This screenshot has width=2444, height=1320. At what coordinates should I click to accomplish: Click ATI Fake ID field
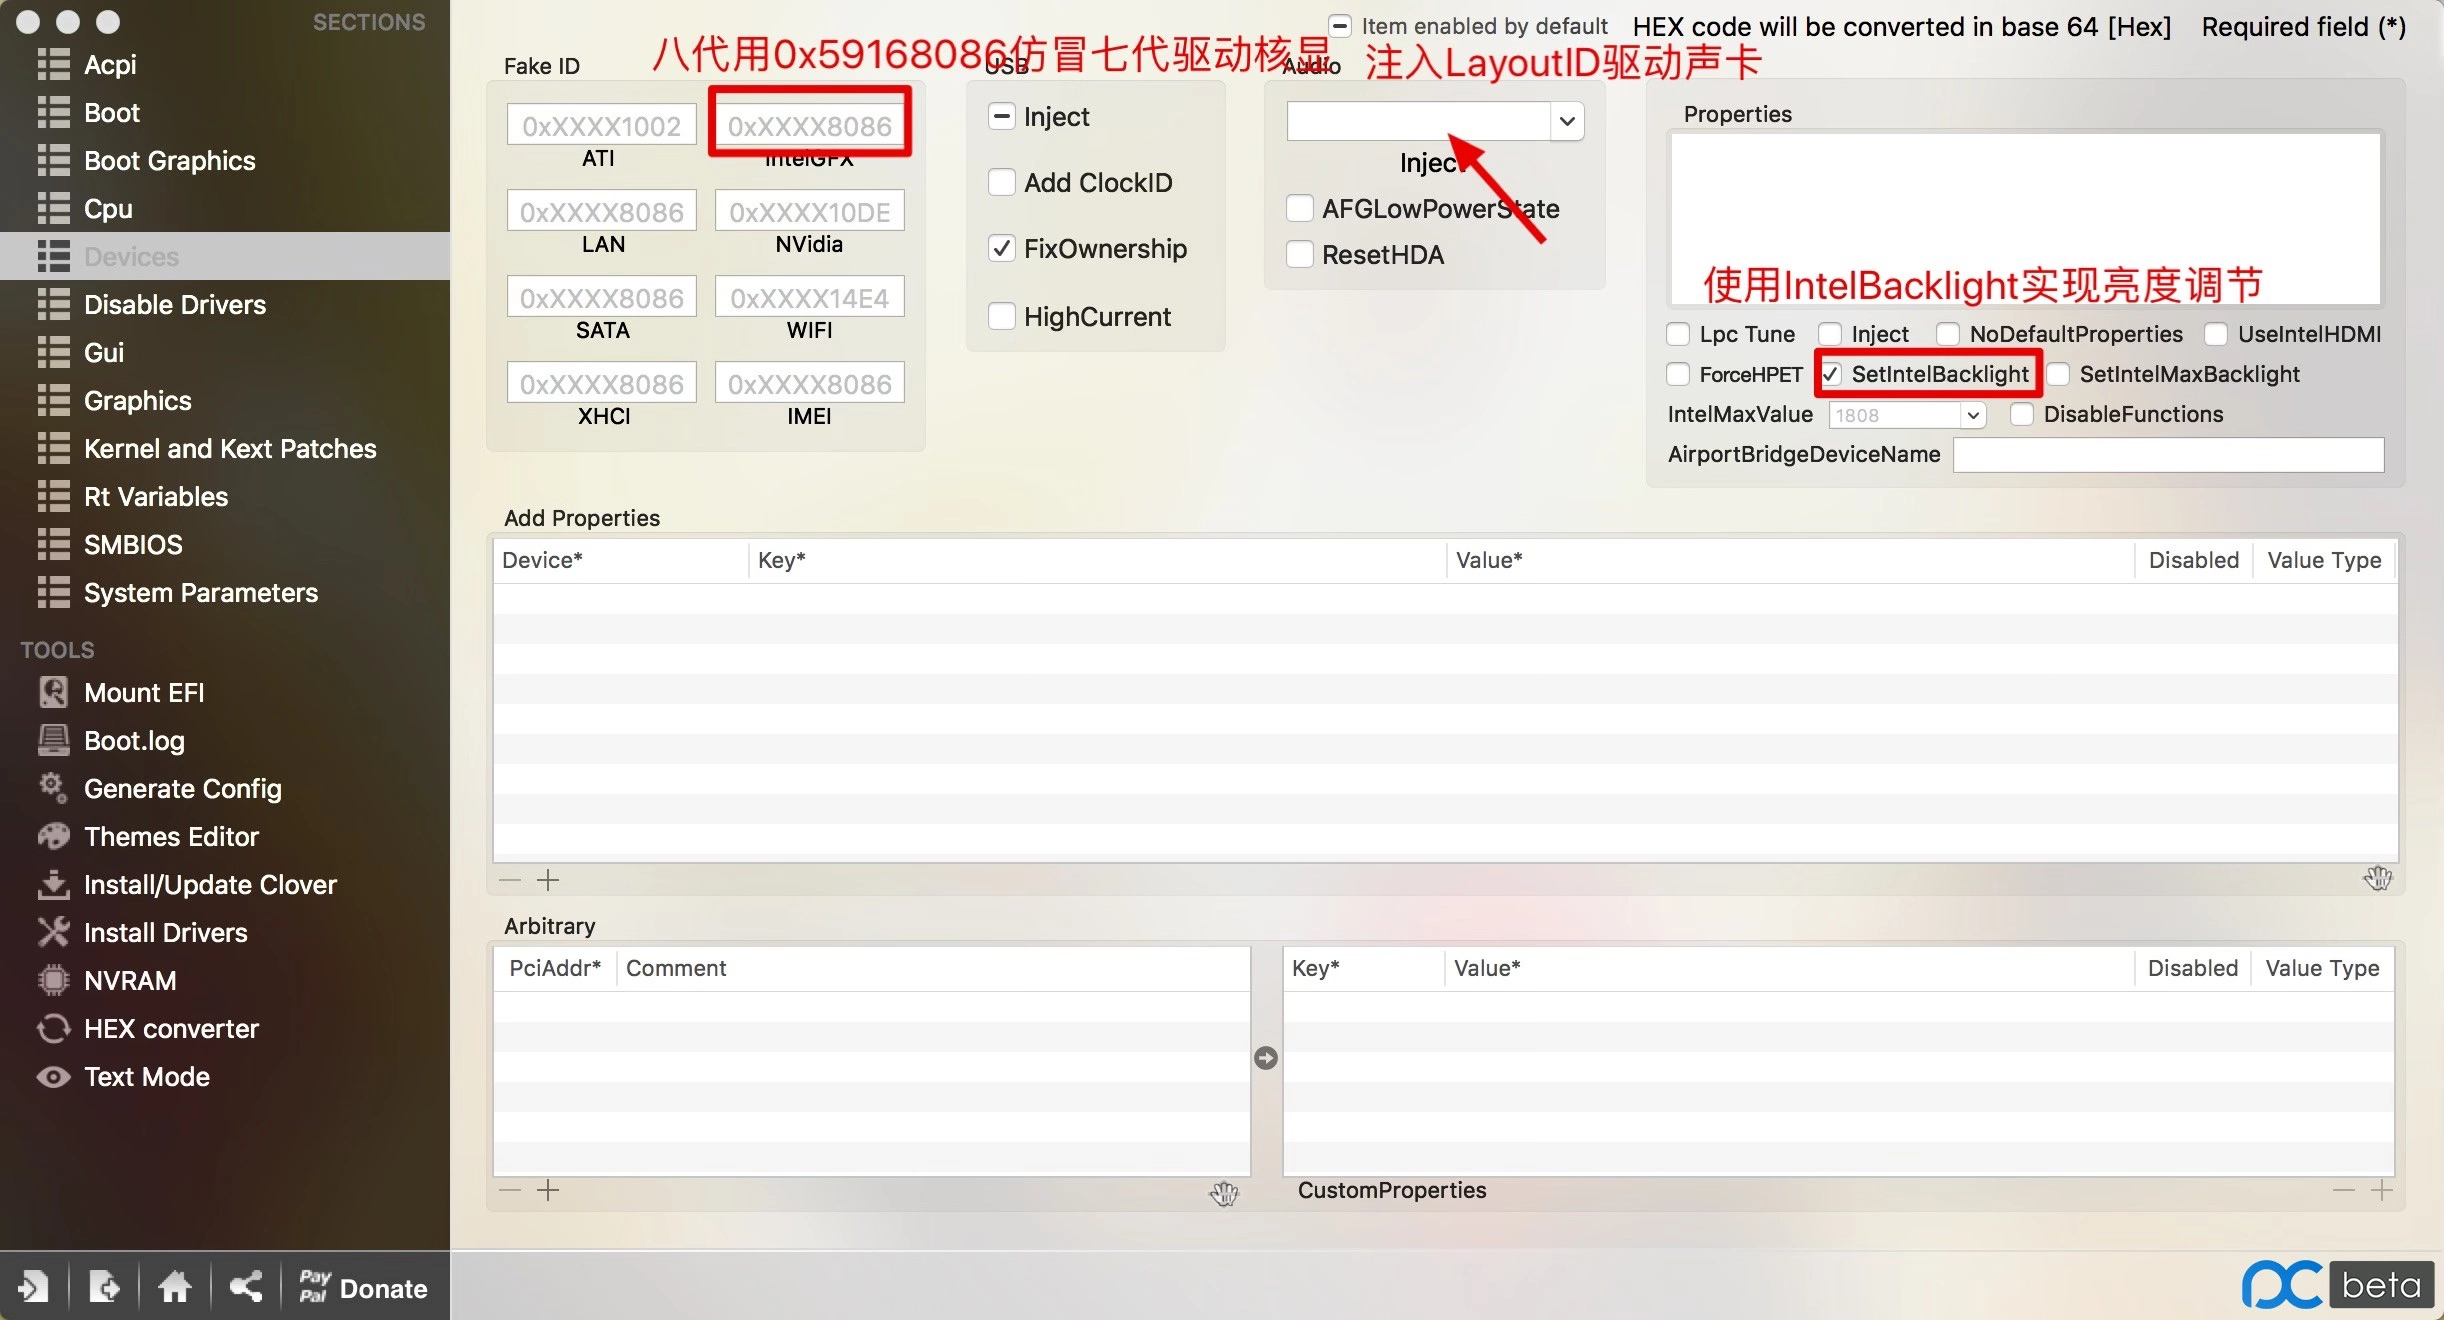[x=601, y=125]
